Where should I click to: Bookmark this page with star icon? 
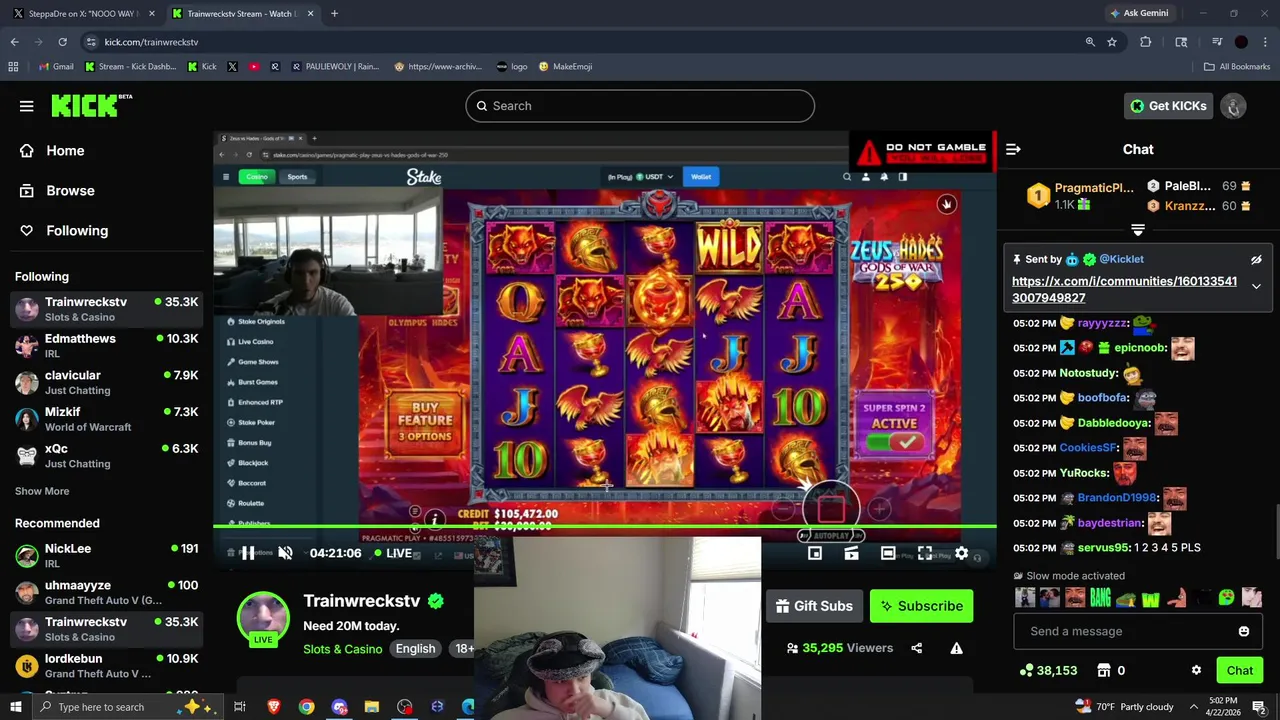[1112, 42]
